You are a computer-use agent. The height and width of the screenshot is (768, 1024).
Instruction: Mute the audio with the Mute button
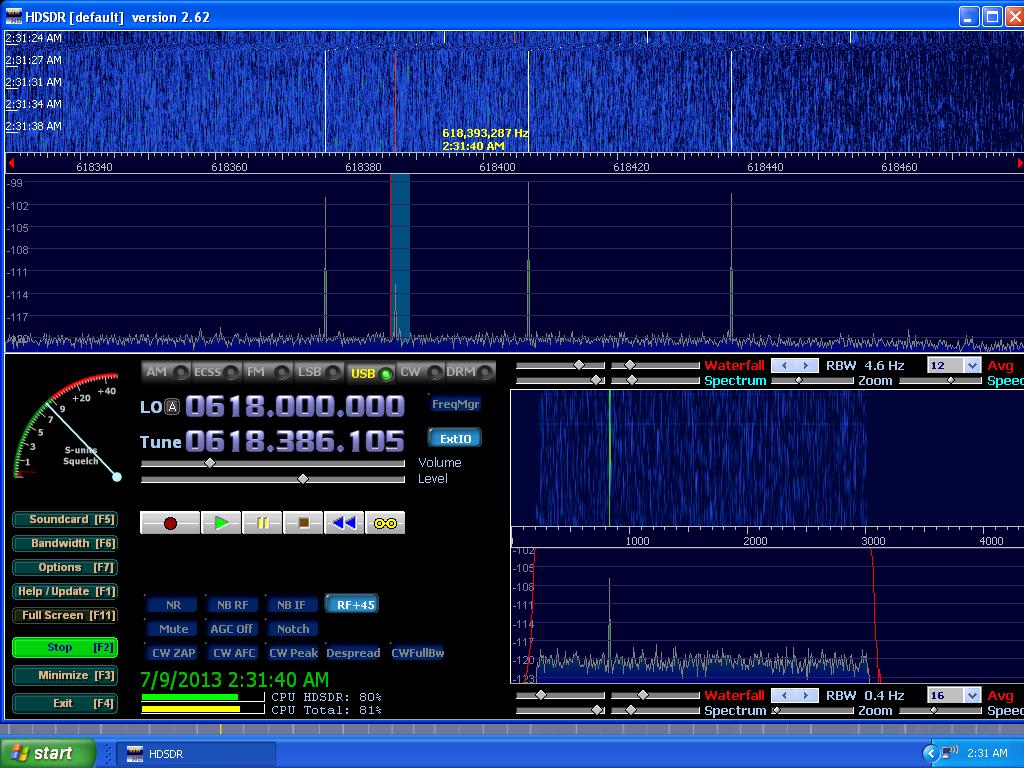[x=173, y=629]
